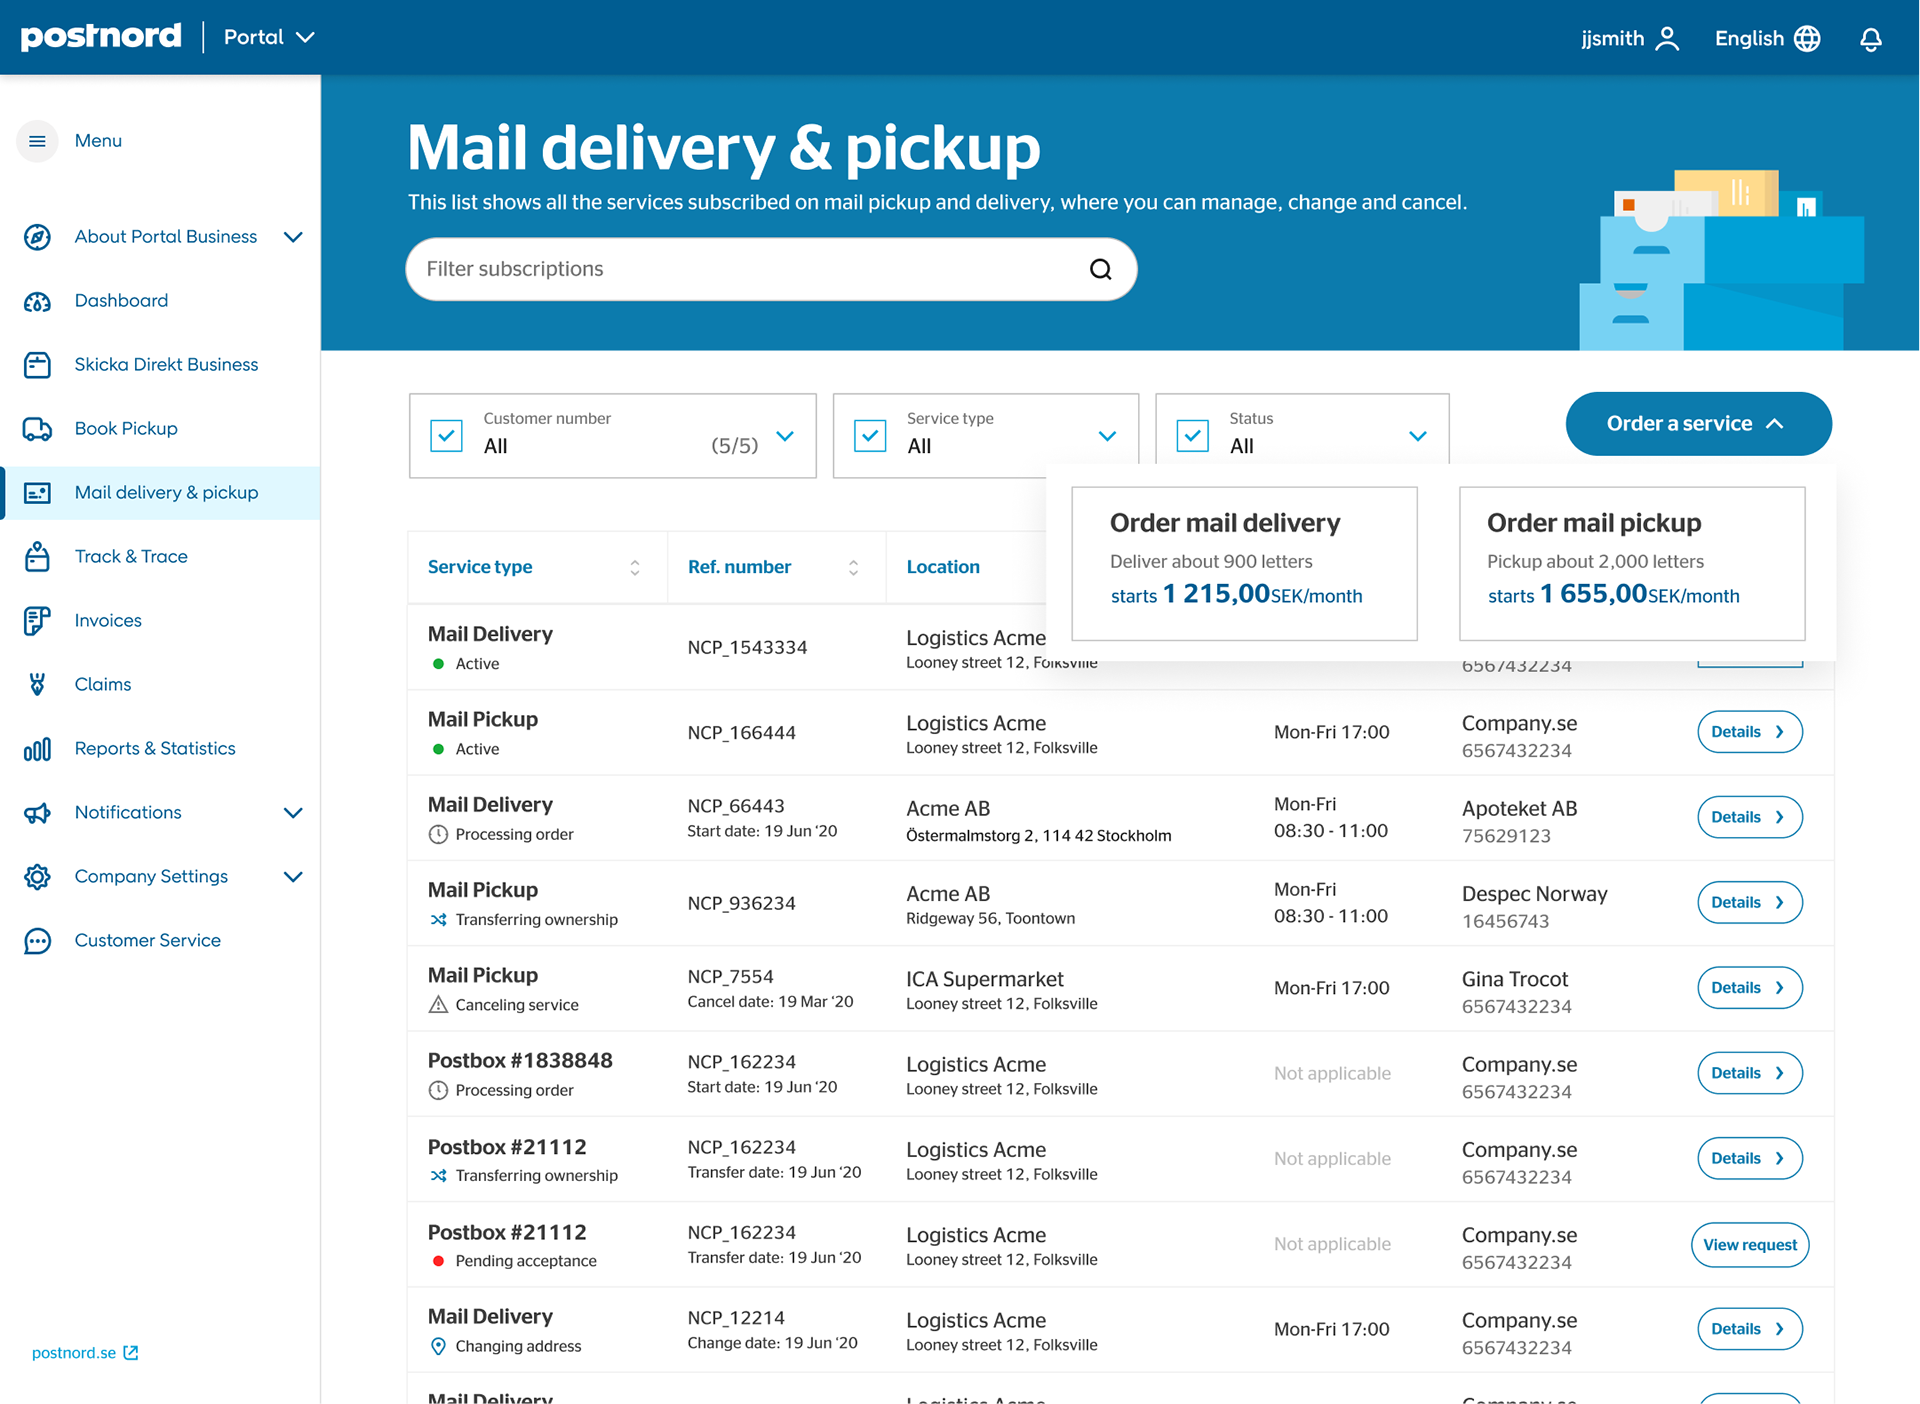Image resolution: width=1920 pixels, height=1404 pixels.
Task: Click the shuffle icon for Mail Pickup NCP_936234
Action: tap(438, 920)
